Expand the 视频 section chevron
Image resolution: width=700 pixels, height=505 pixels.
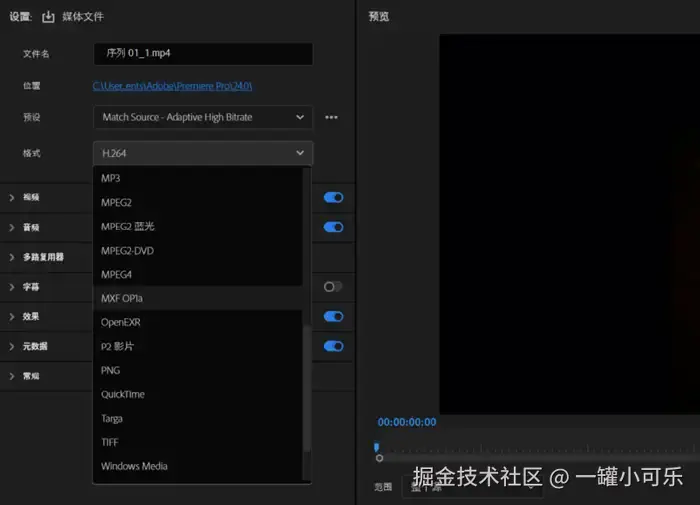(x=12, y=197)
